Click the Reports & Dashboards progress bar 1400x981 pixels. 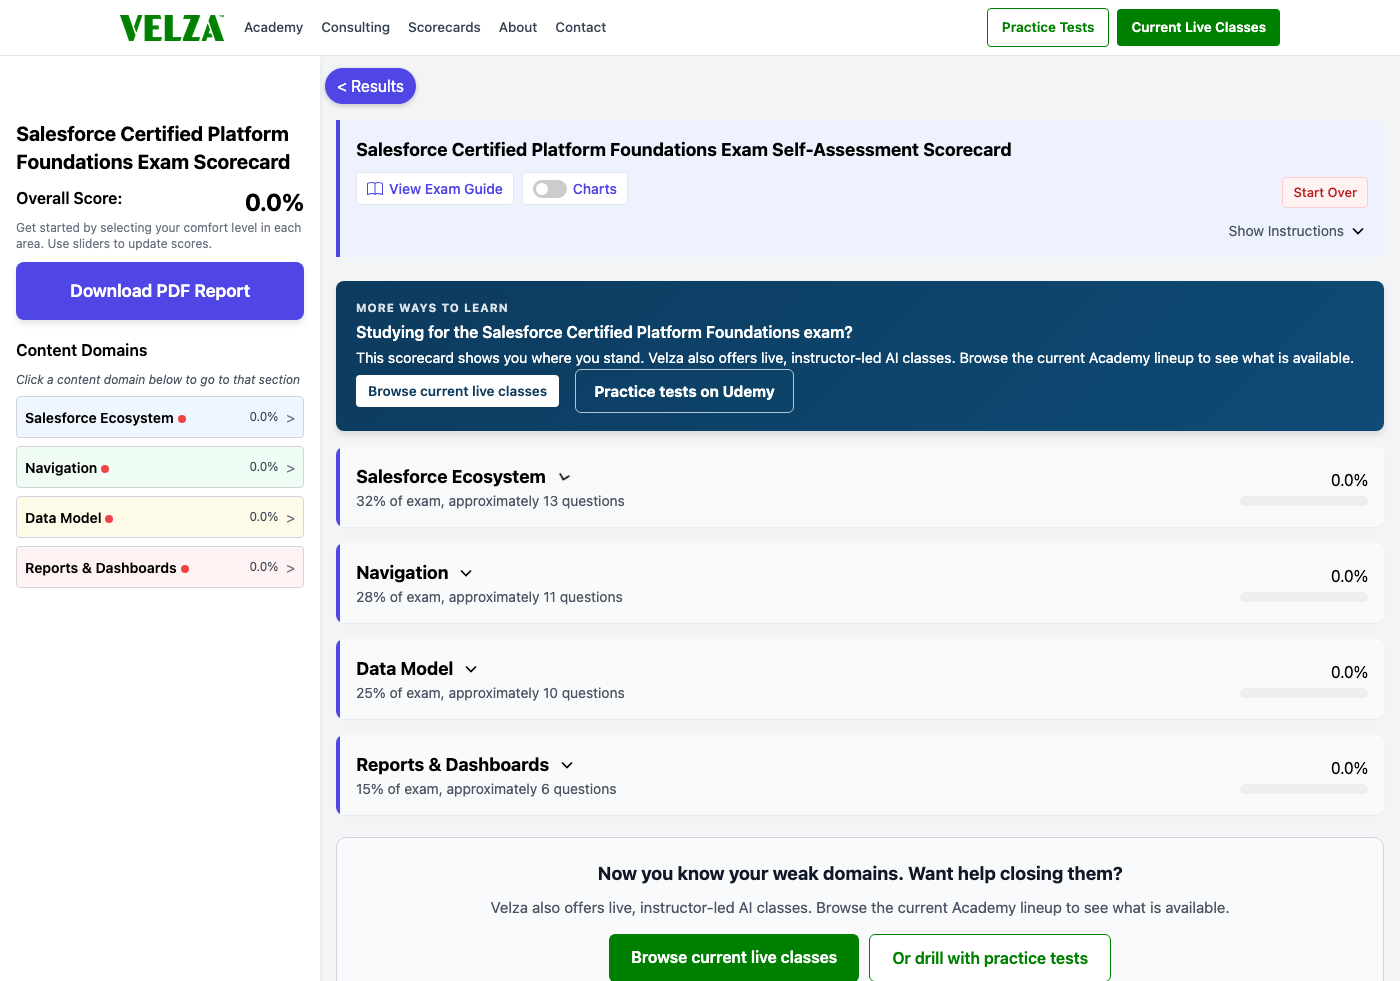(1304, 789)
